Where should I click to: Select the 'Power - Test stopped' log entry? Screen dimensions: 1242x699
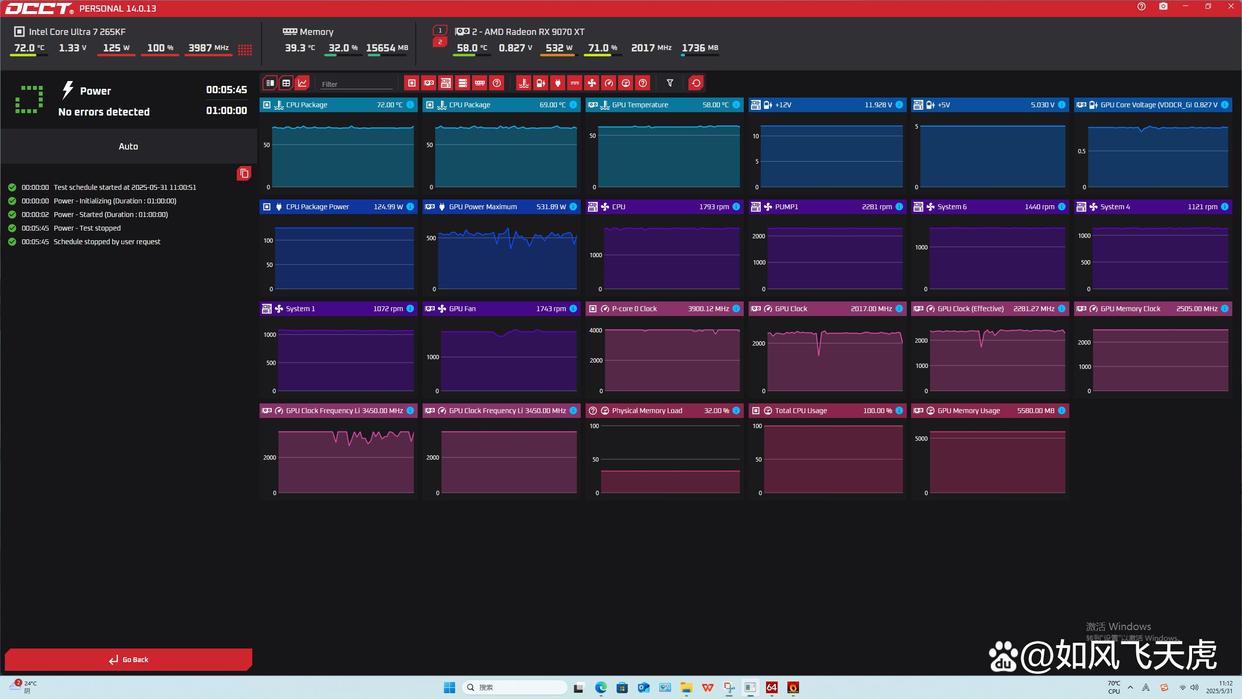[x=87, y=228]
